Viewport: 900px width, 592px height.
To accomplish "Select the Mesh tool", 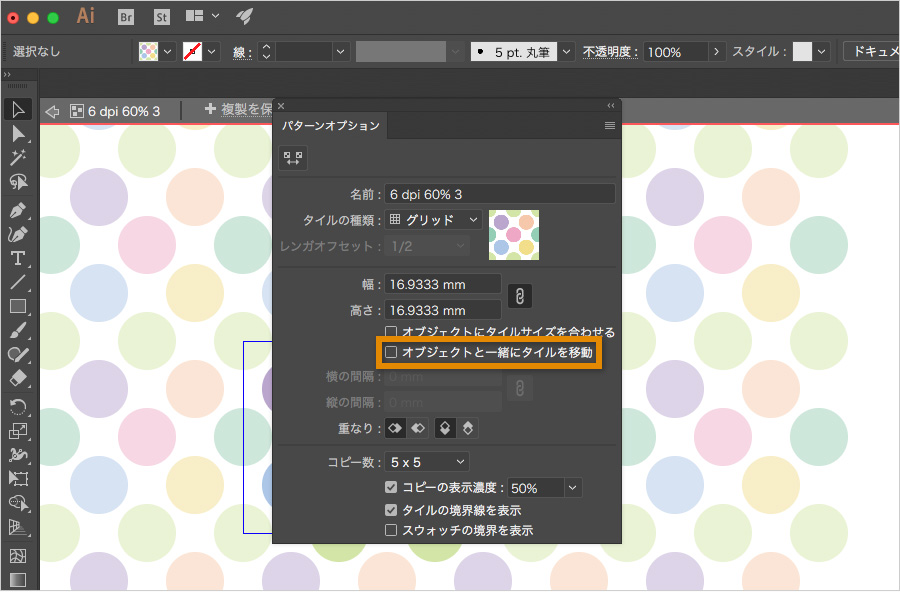I will [x=18, y=555].
